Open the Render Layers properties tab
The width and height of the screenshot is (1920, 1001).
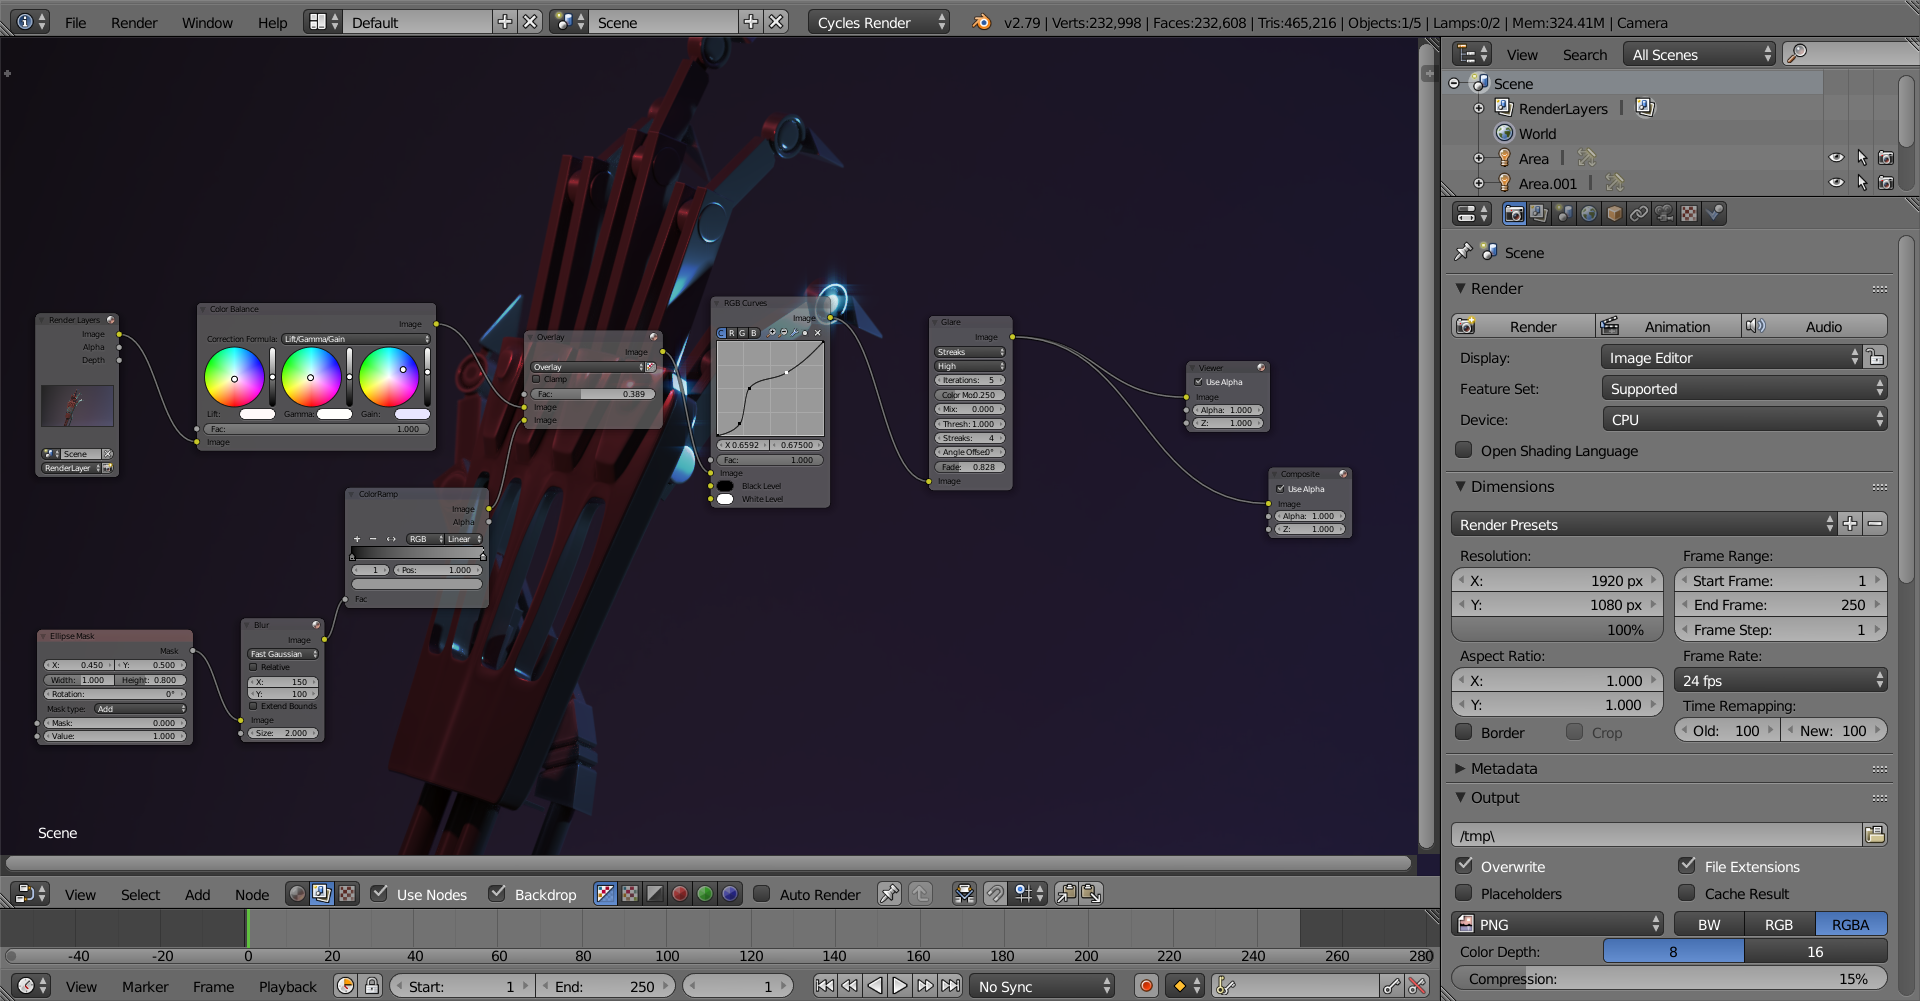1539,214
